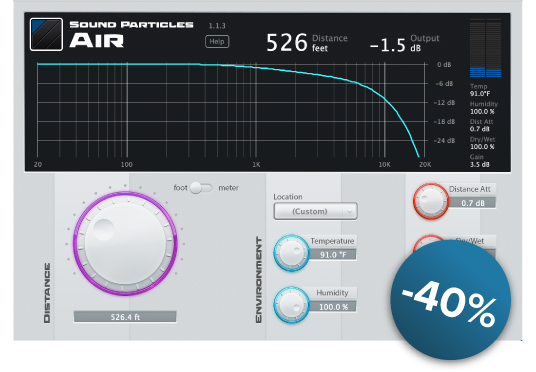Click the 100.0 % humidity value field
The width and height of the screenshot is (536, 372).
point(333,307)
